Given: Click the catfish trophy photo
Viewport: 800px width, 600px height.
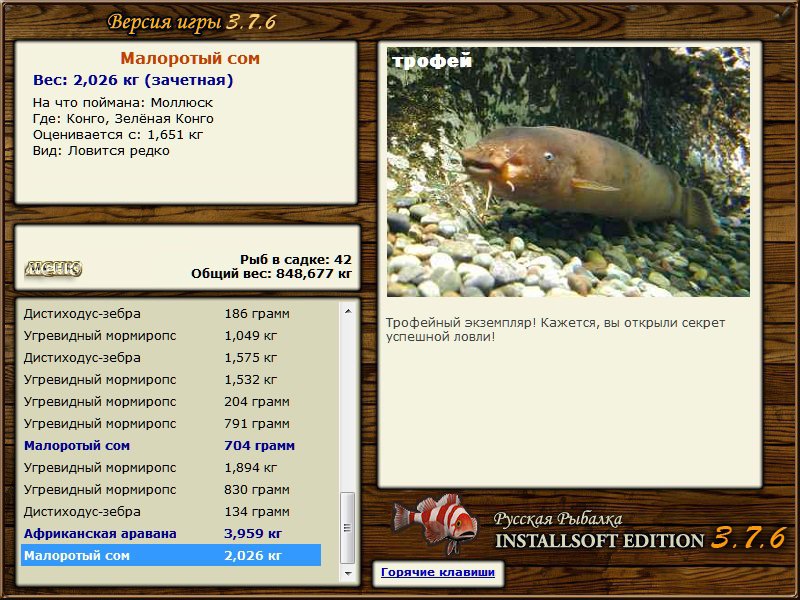Looking at the screenshot, I should click(x=568, y=172).
